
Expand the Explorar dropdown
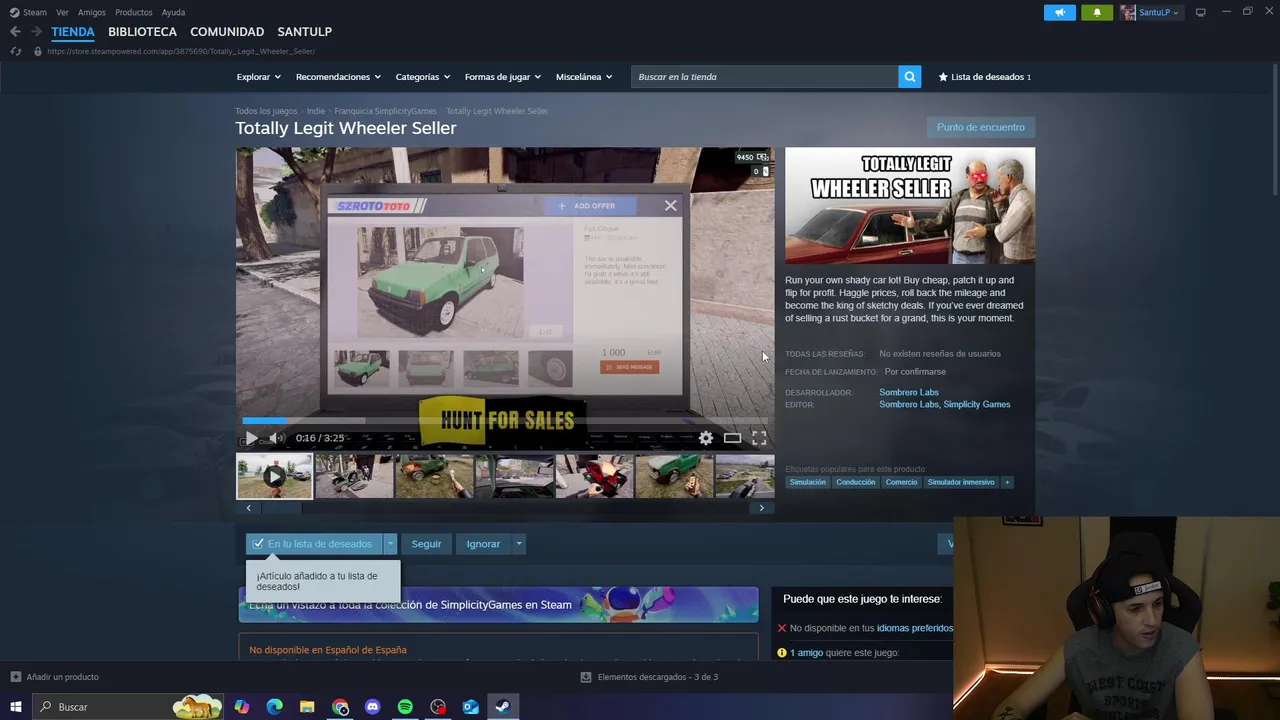(x=258, y=77)
